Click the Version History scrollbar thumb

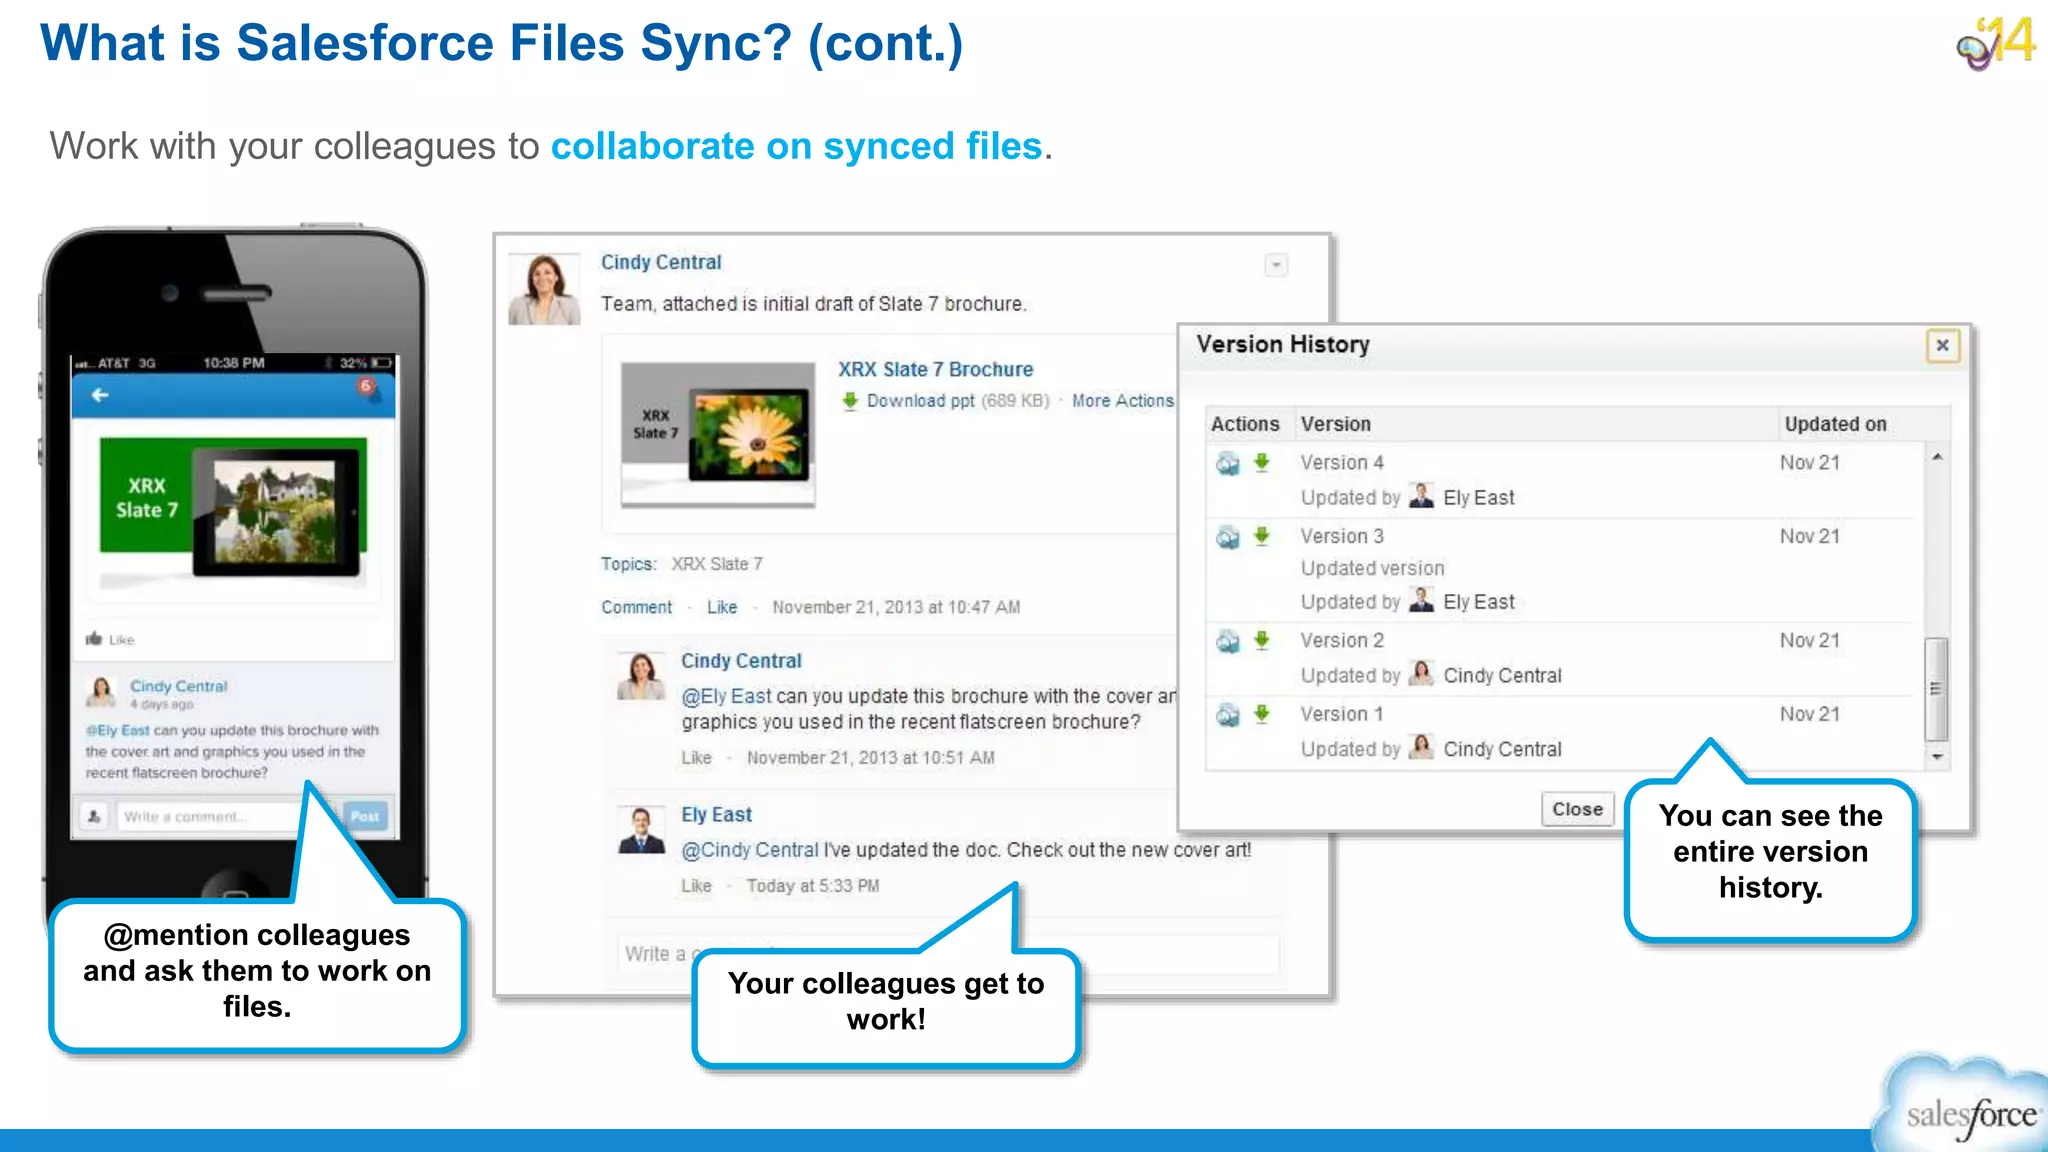tap(1936, 689)
